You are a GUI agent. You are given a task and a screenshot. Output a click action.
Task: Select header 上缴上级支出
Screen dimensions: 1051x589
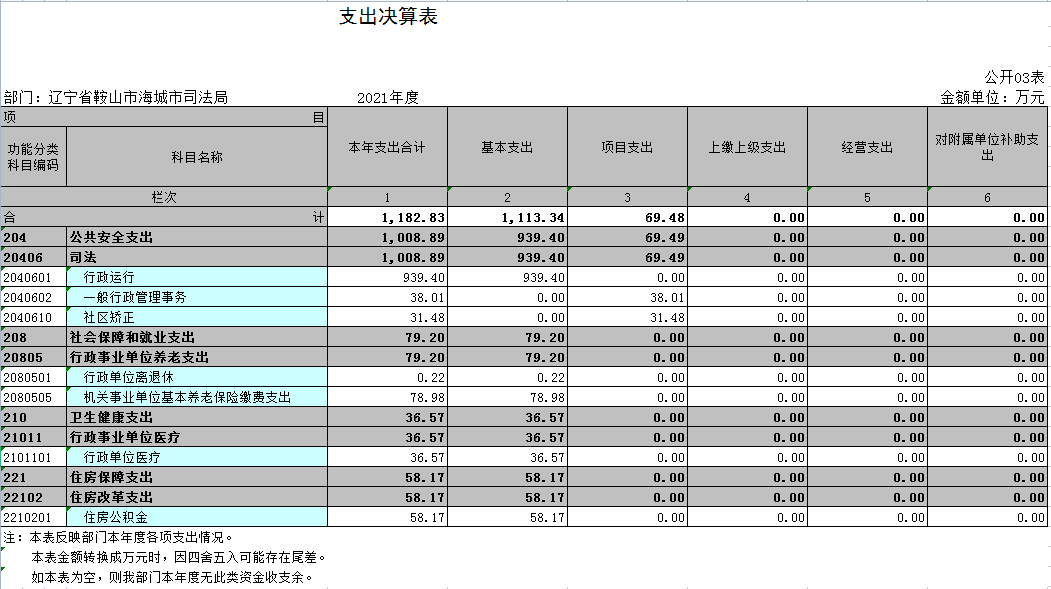747,147
